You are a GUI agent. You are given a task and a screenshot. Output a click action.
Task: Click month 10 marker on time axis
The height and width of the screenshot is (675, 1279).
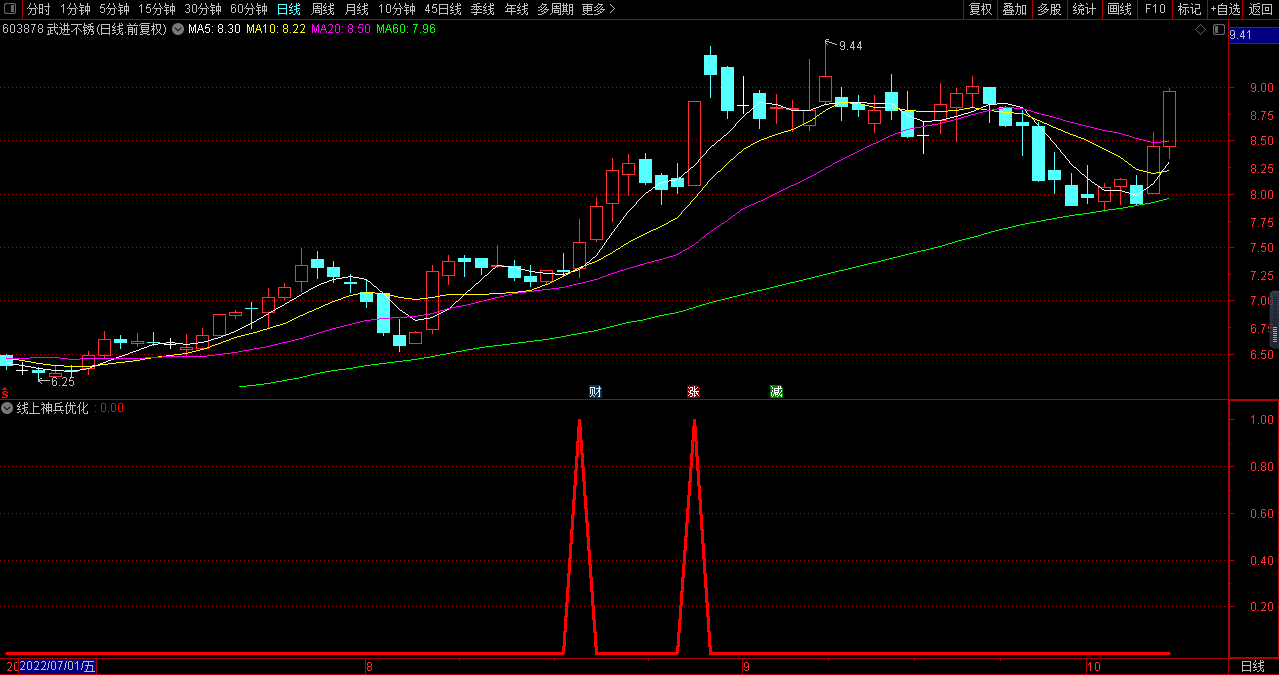tap(1092, 666)
